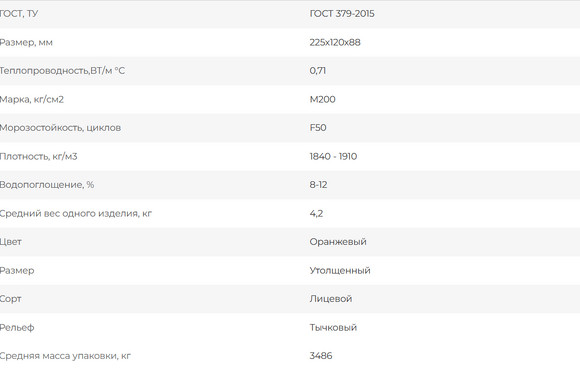Select the Оранжевый color value
Screen dimensions: 580x370
pos(338,242)
